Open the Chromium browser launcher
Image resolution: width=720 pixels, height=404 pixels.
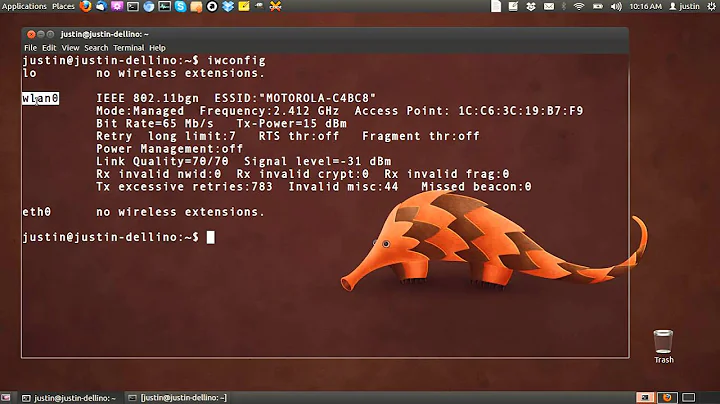coord(149,6)
